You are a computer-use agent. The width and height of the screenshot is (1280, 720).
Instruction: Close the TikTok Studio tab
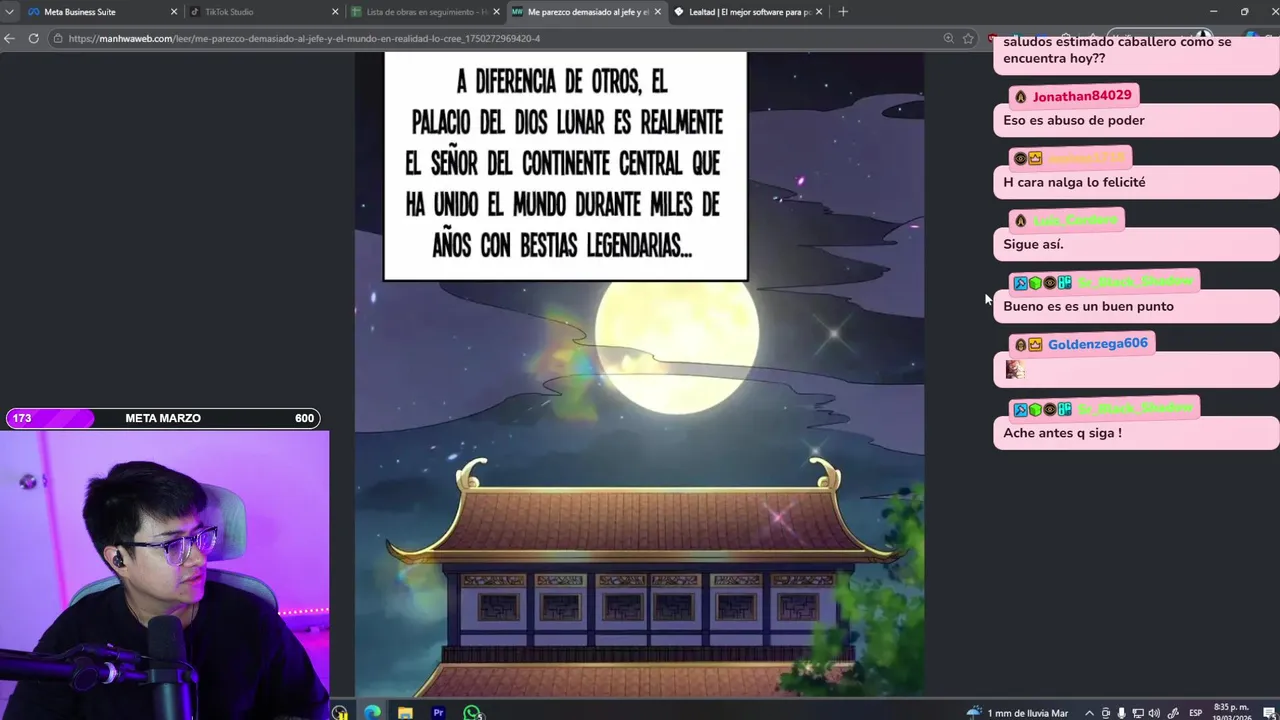click(335, 12)
